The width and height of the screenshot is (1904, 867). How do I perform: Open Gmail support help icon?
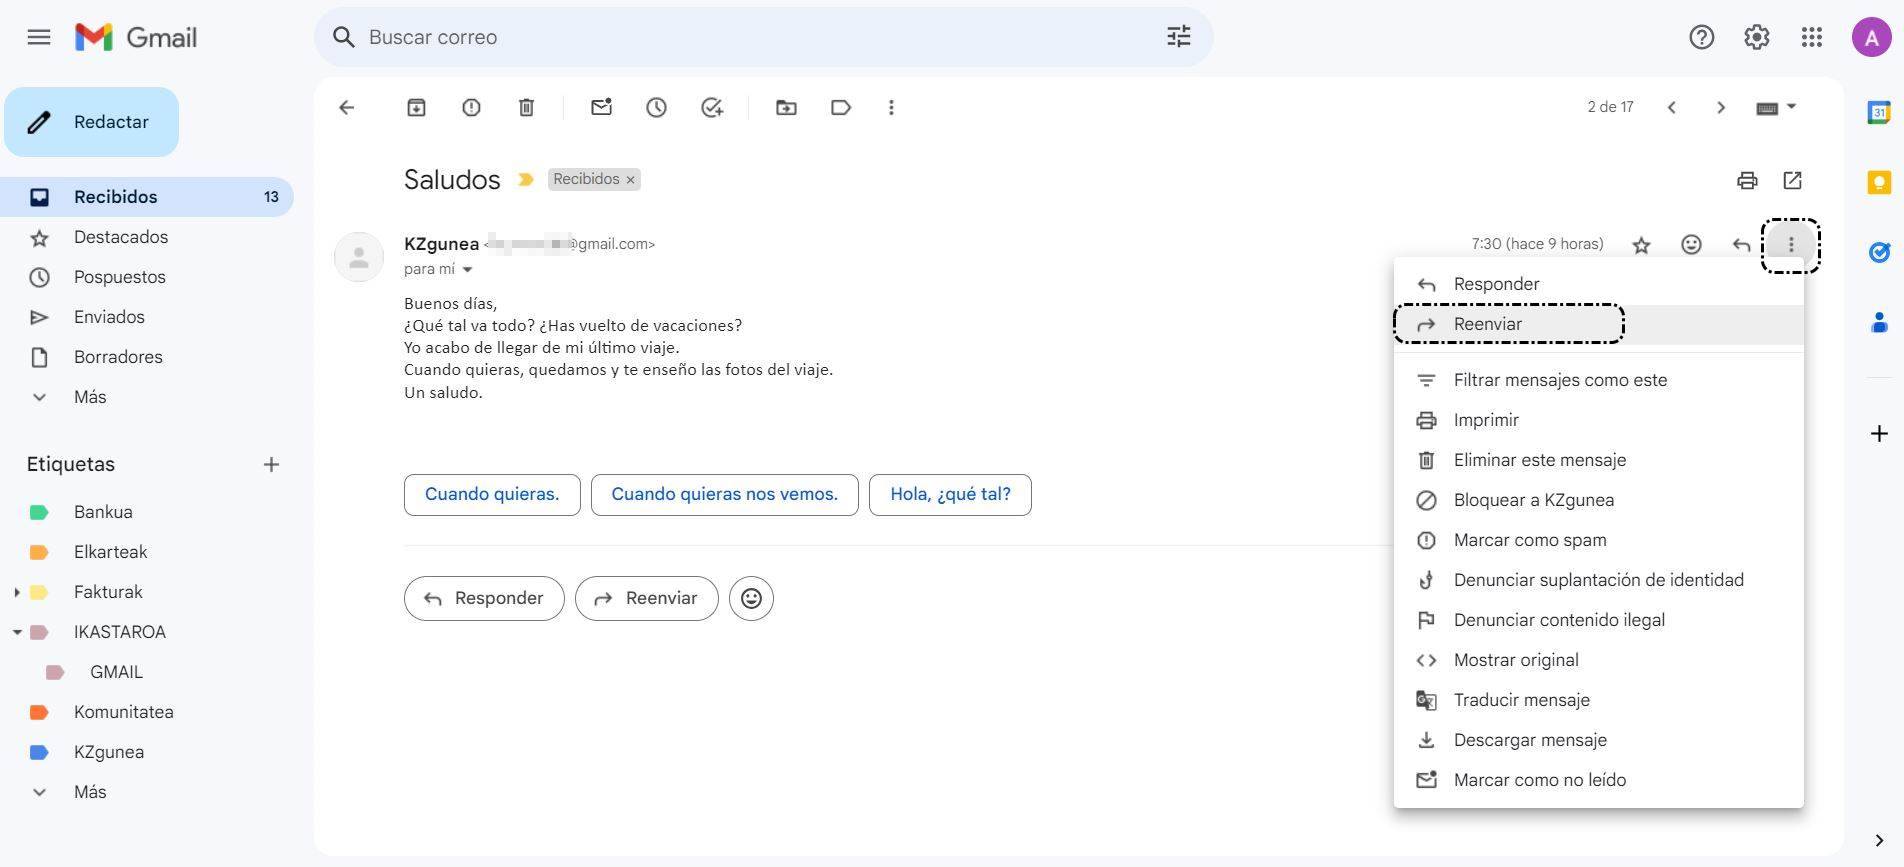[x=1701, y=37]
